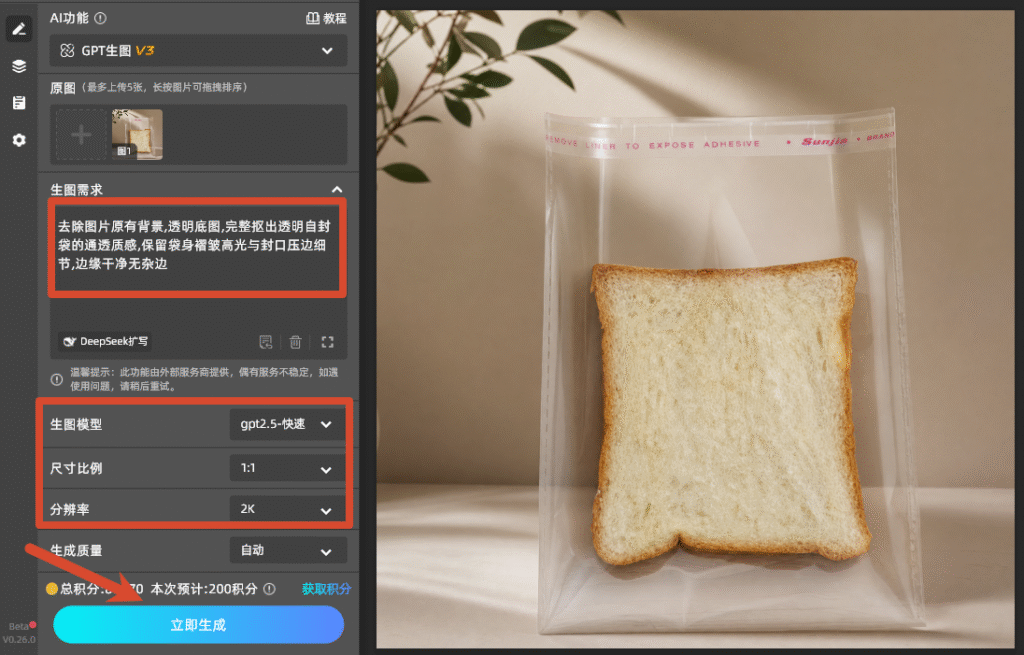
Task: Clear prompt with the trash icon
Action: coord(295,342)
